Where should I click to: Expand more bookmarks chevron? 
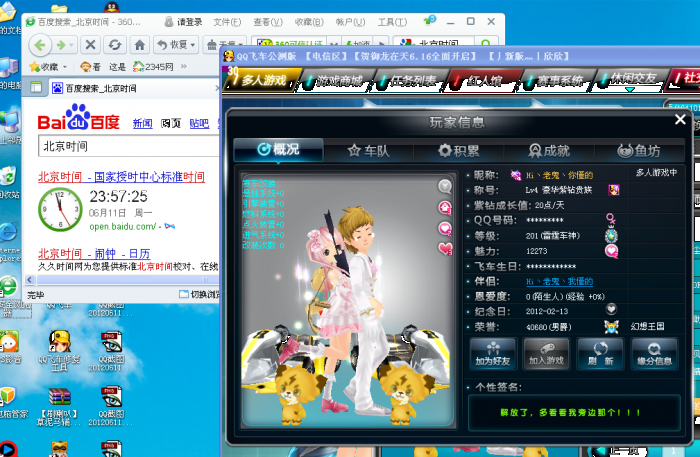(x=183, y=66)
